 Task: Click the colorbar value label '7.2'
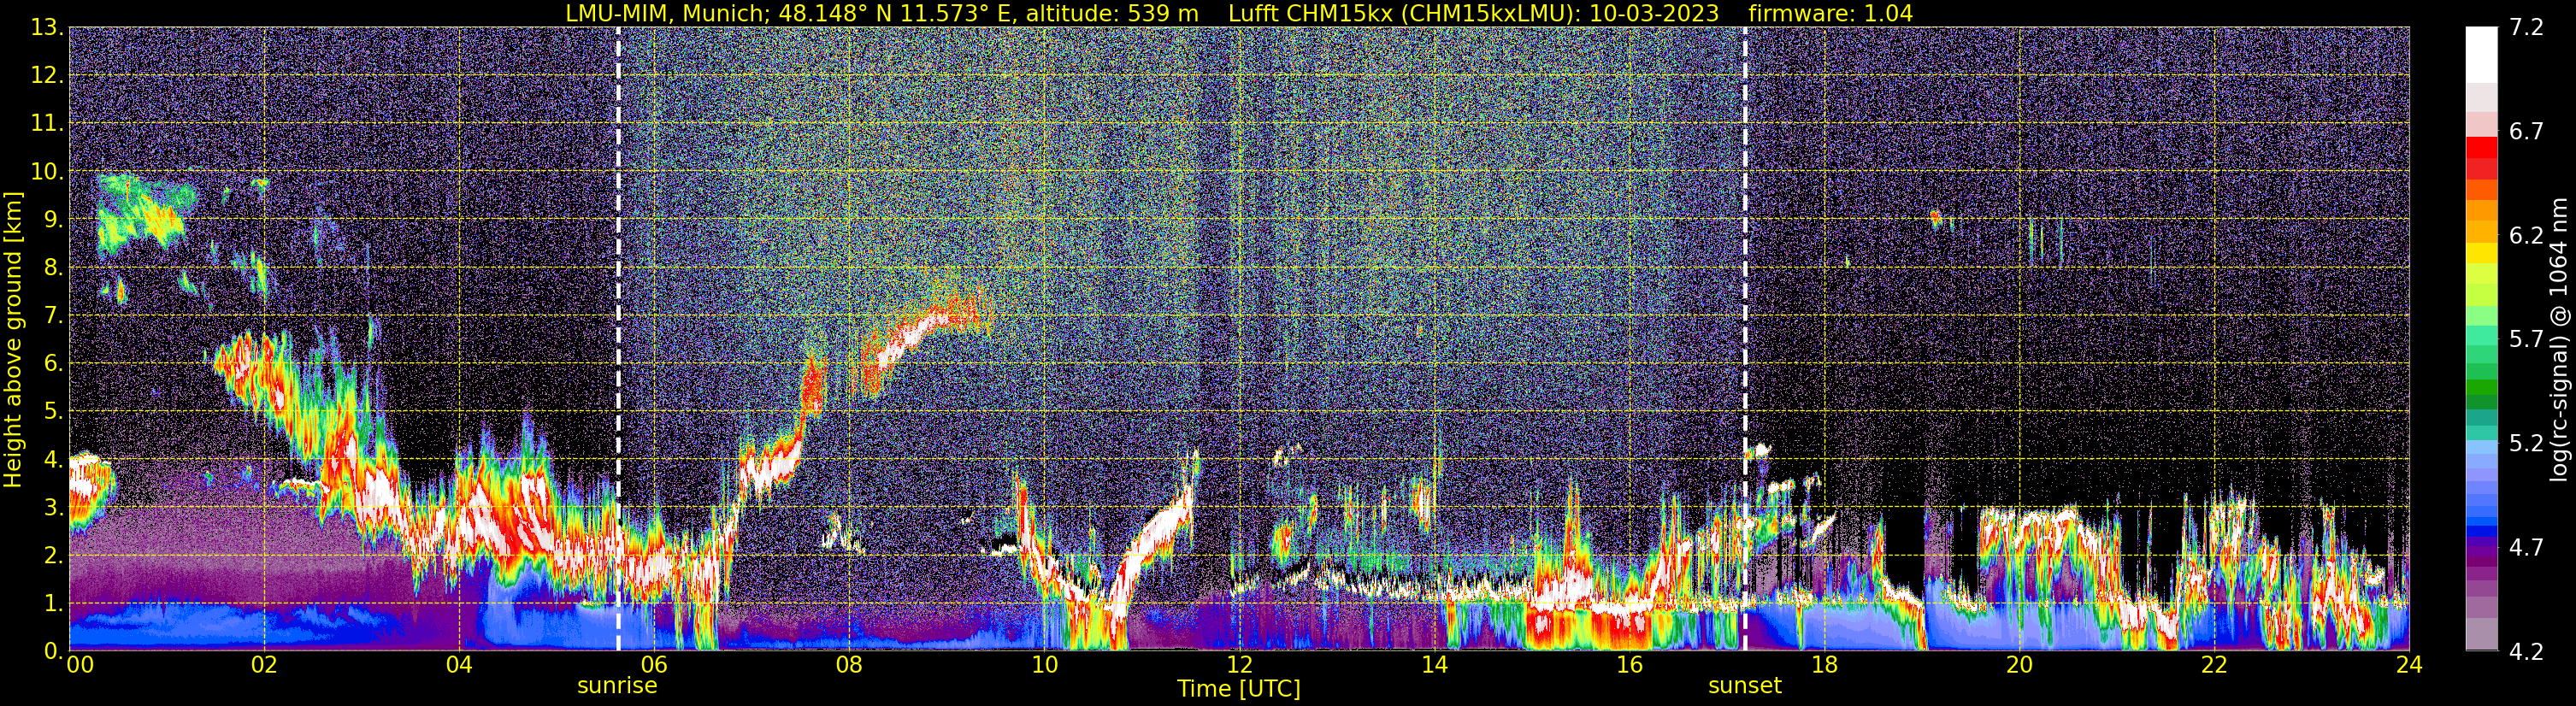pyautogui.click(x=2526, y=28)
